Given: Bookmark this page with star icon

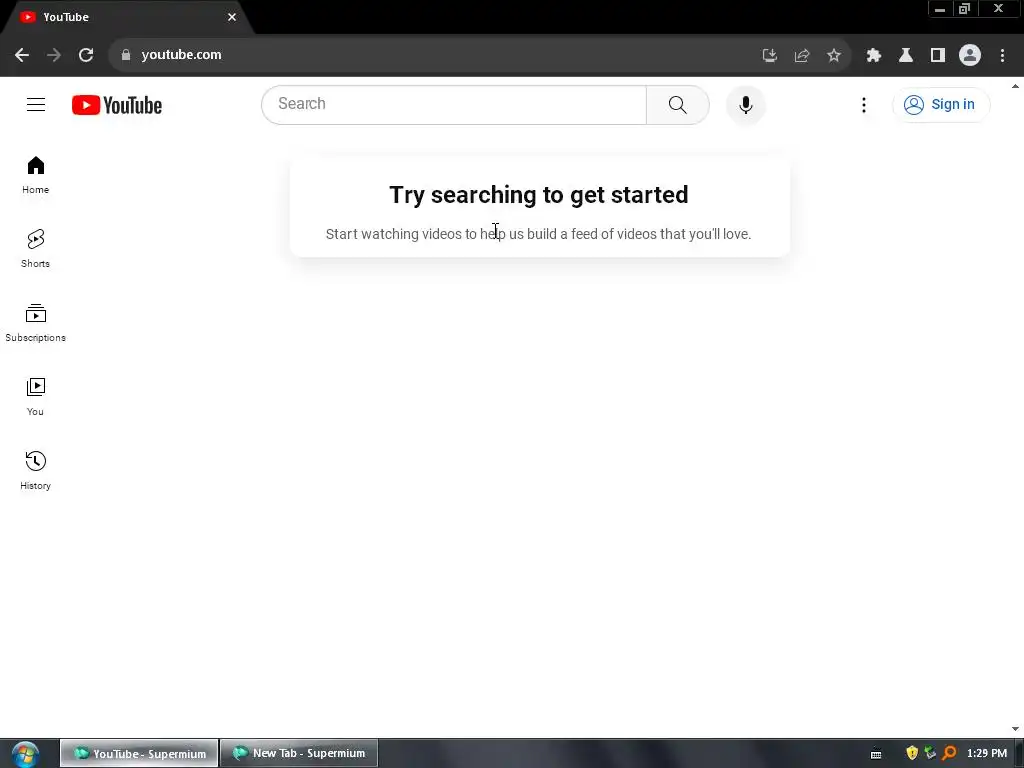Looking at the screenshot, I should [833, 55].
